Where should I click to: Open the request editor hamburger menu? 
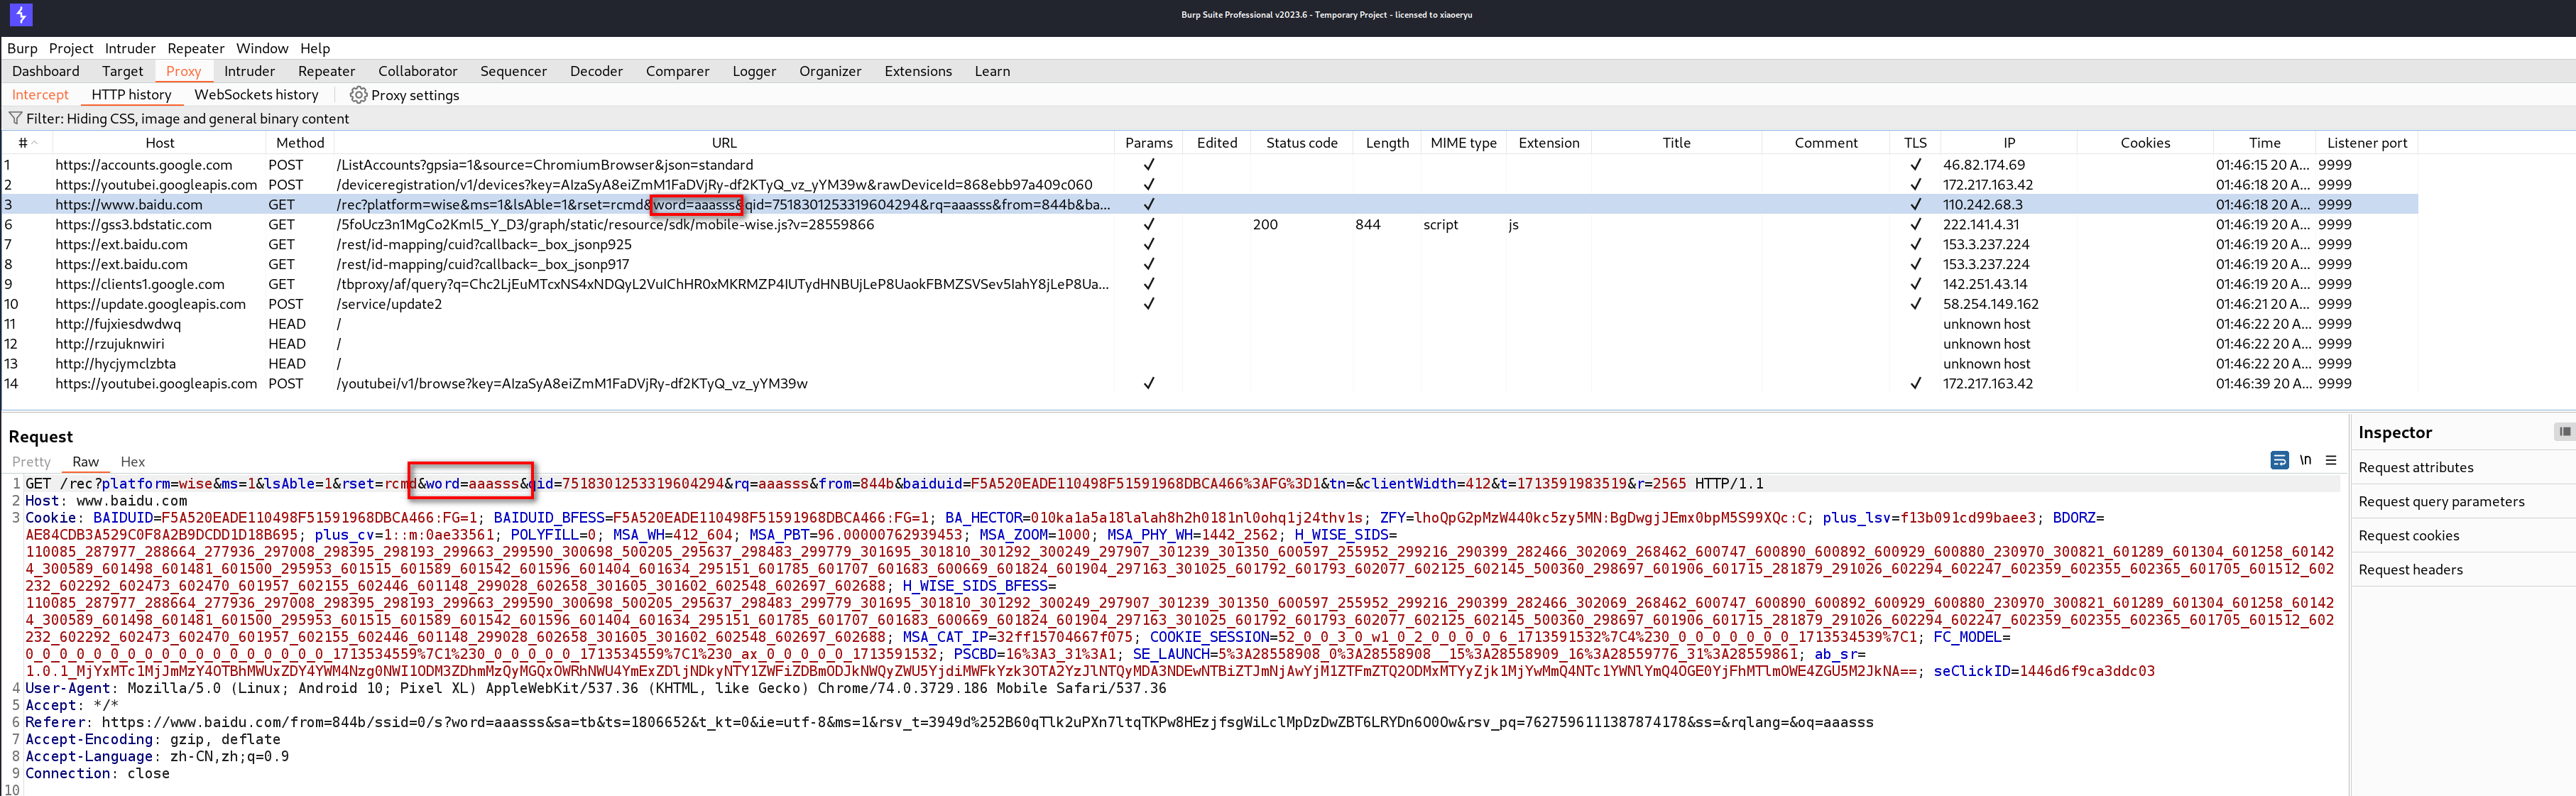[x=2331, y=460]
